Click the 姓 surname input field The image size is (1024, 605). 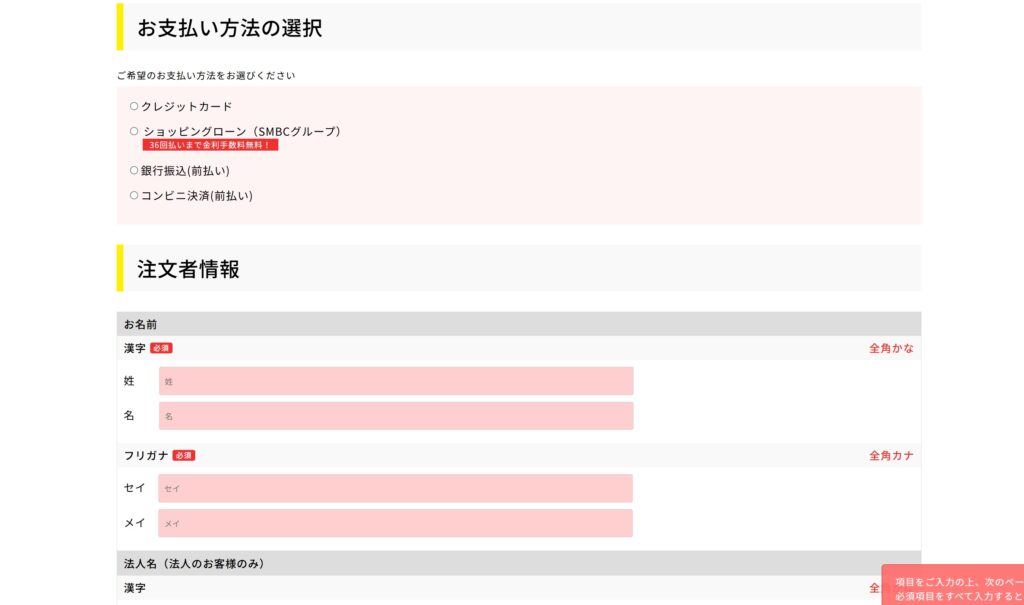point(396,381)
